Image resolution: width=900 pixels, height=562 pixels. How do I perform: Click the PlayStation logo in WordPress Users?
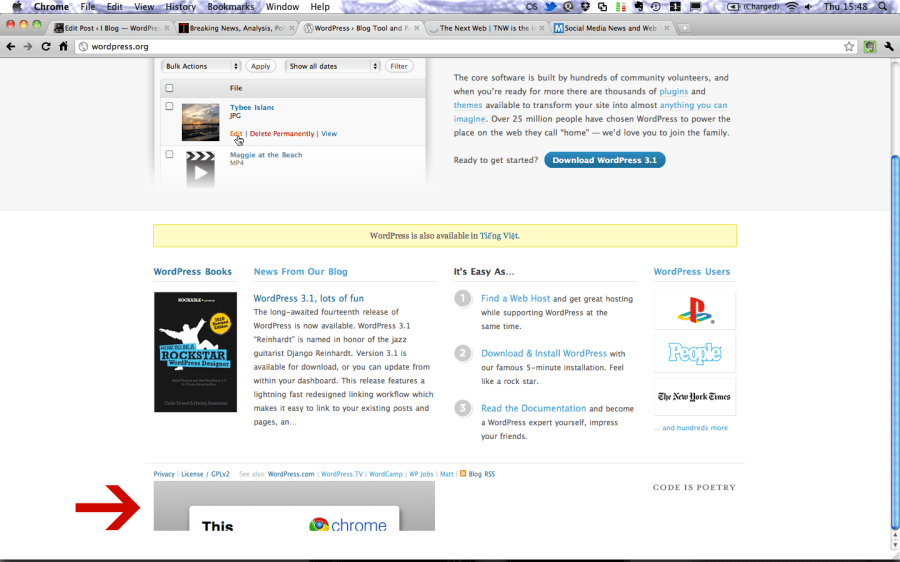click(695, 311)
